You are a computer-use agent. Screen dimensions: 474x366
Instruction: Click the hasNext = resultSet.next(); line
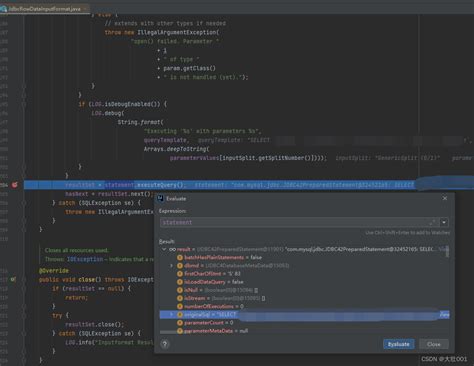pyautogui.click(x=109, y=194)
